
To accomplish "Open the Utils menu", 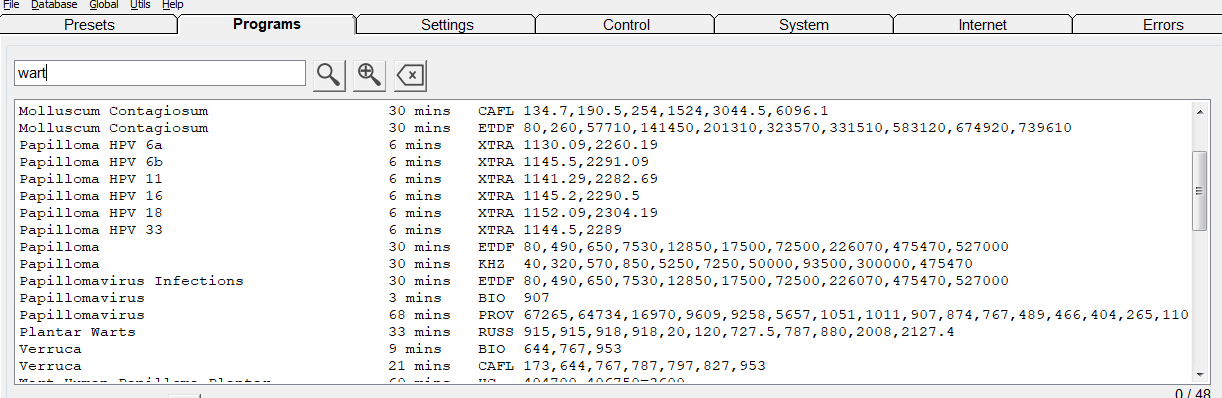I will [x=141, y=5].
